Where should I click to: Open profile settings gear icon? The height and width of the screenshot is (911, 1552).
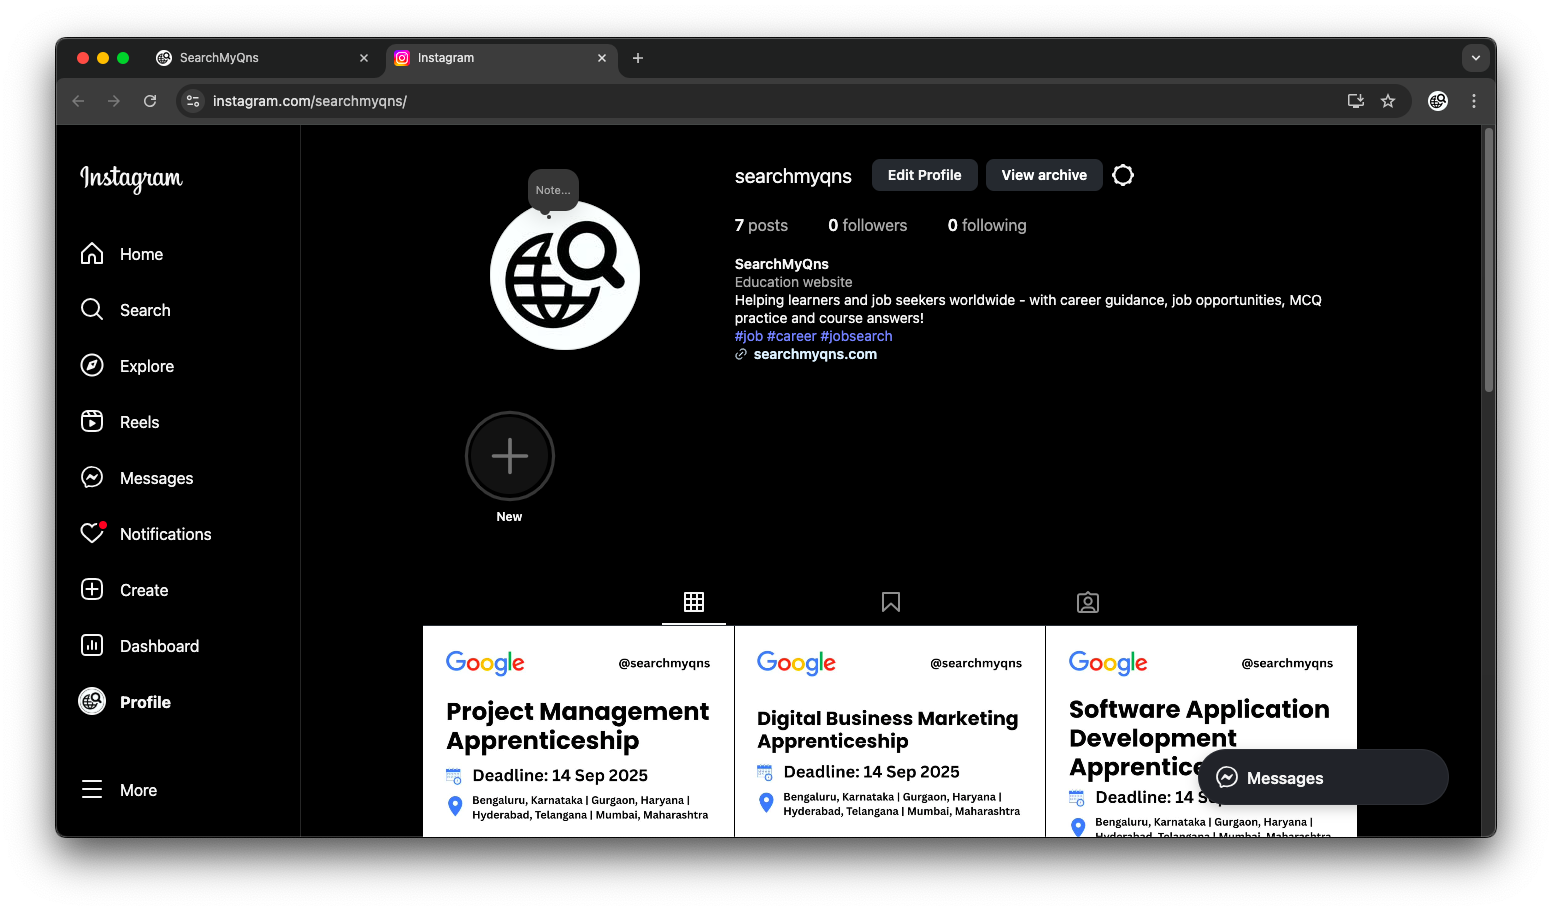click(1123, 175)
